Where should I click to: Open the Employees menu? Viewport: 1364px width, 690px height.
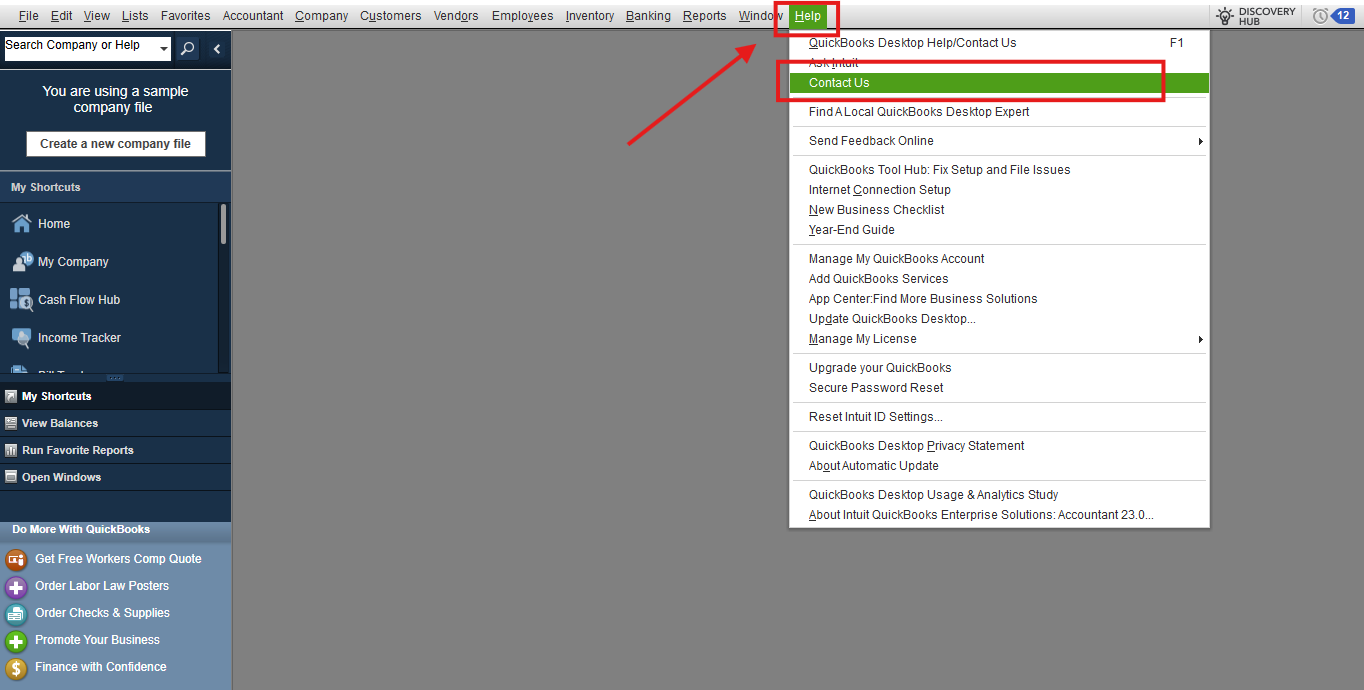(522, 16)
